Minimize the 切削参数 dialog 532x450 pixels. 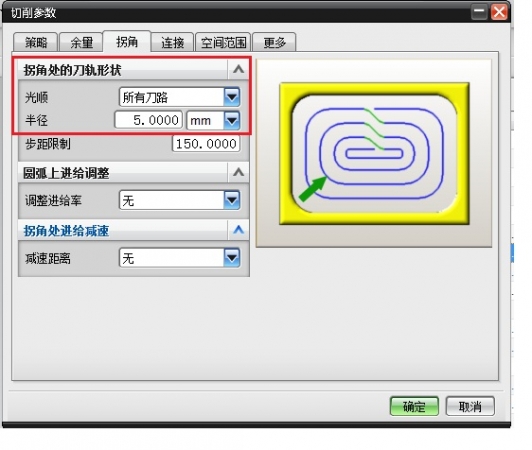coord(479,12)
